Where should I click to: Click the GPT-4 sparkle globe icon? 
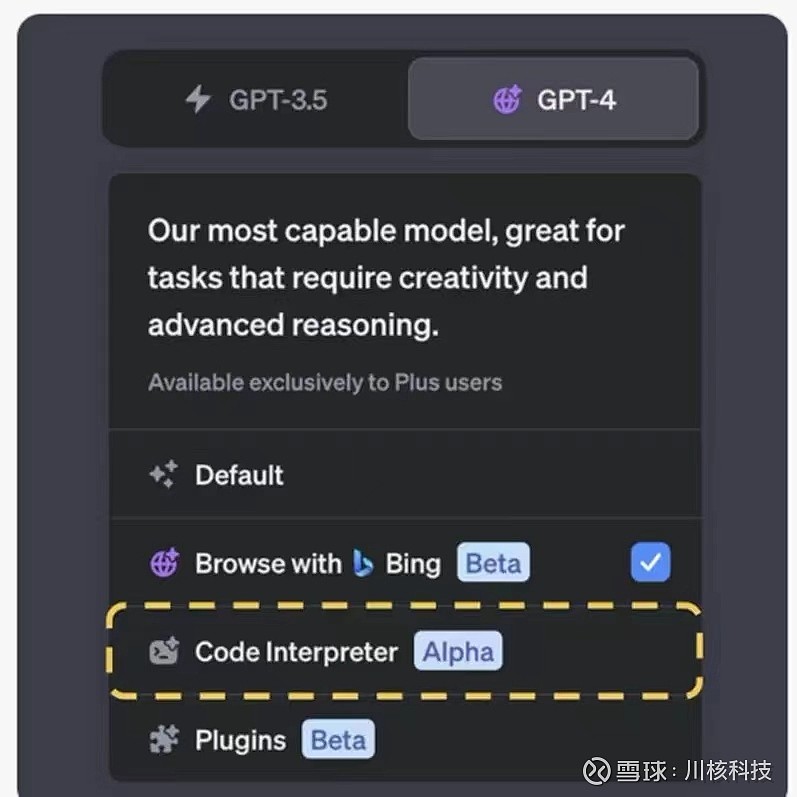pyautogui.click(x=507, y=100)
